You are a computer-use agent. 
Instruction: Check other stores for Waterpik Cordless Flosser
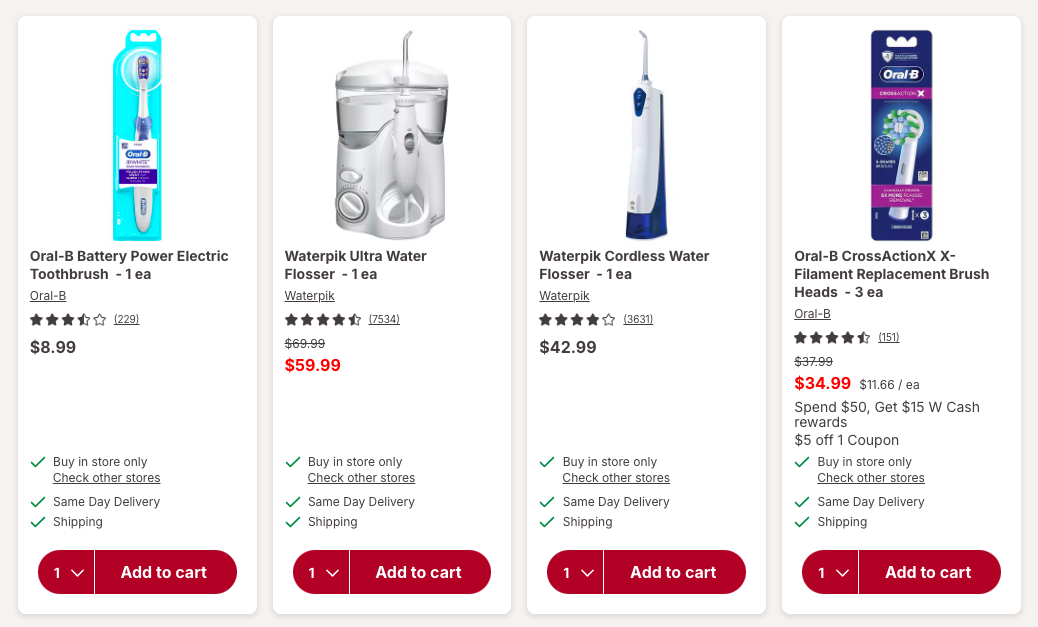click(x=616, y=478)
